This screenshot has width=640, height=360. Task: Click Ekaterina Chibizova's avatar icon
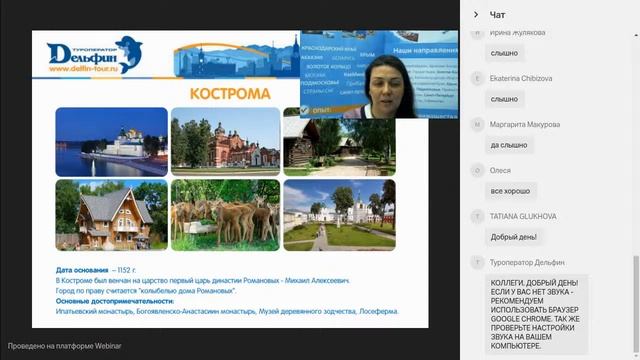[477, 78]
